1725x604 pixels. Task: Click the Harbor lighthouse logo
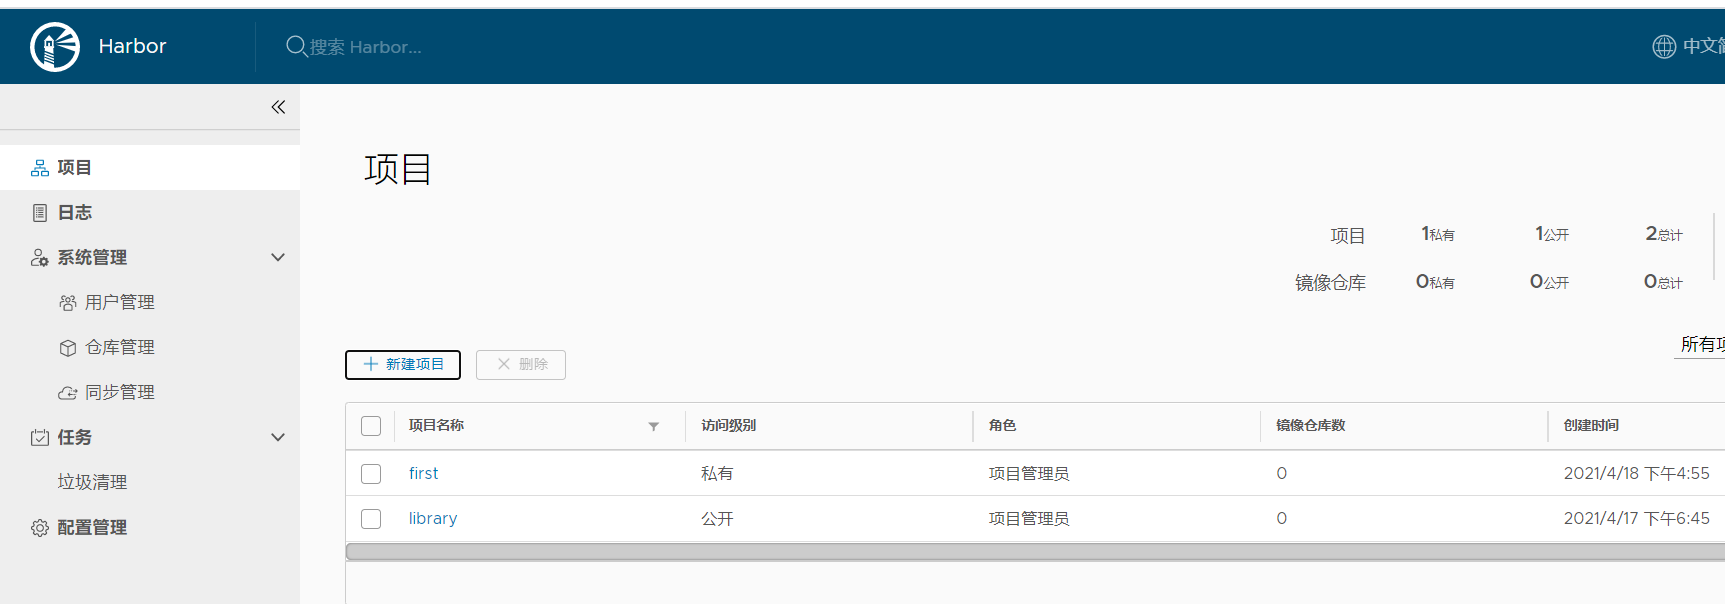point(55,47)
